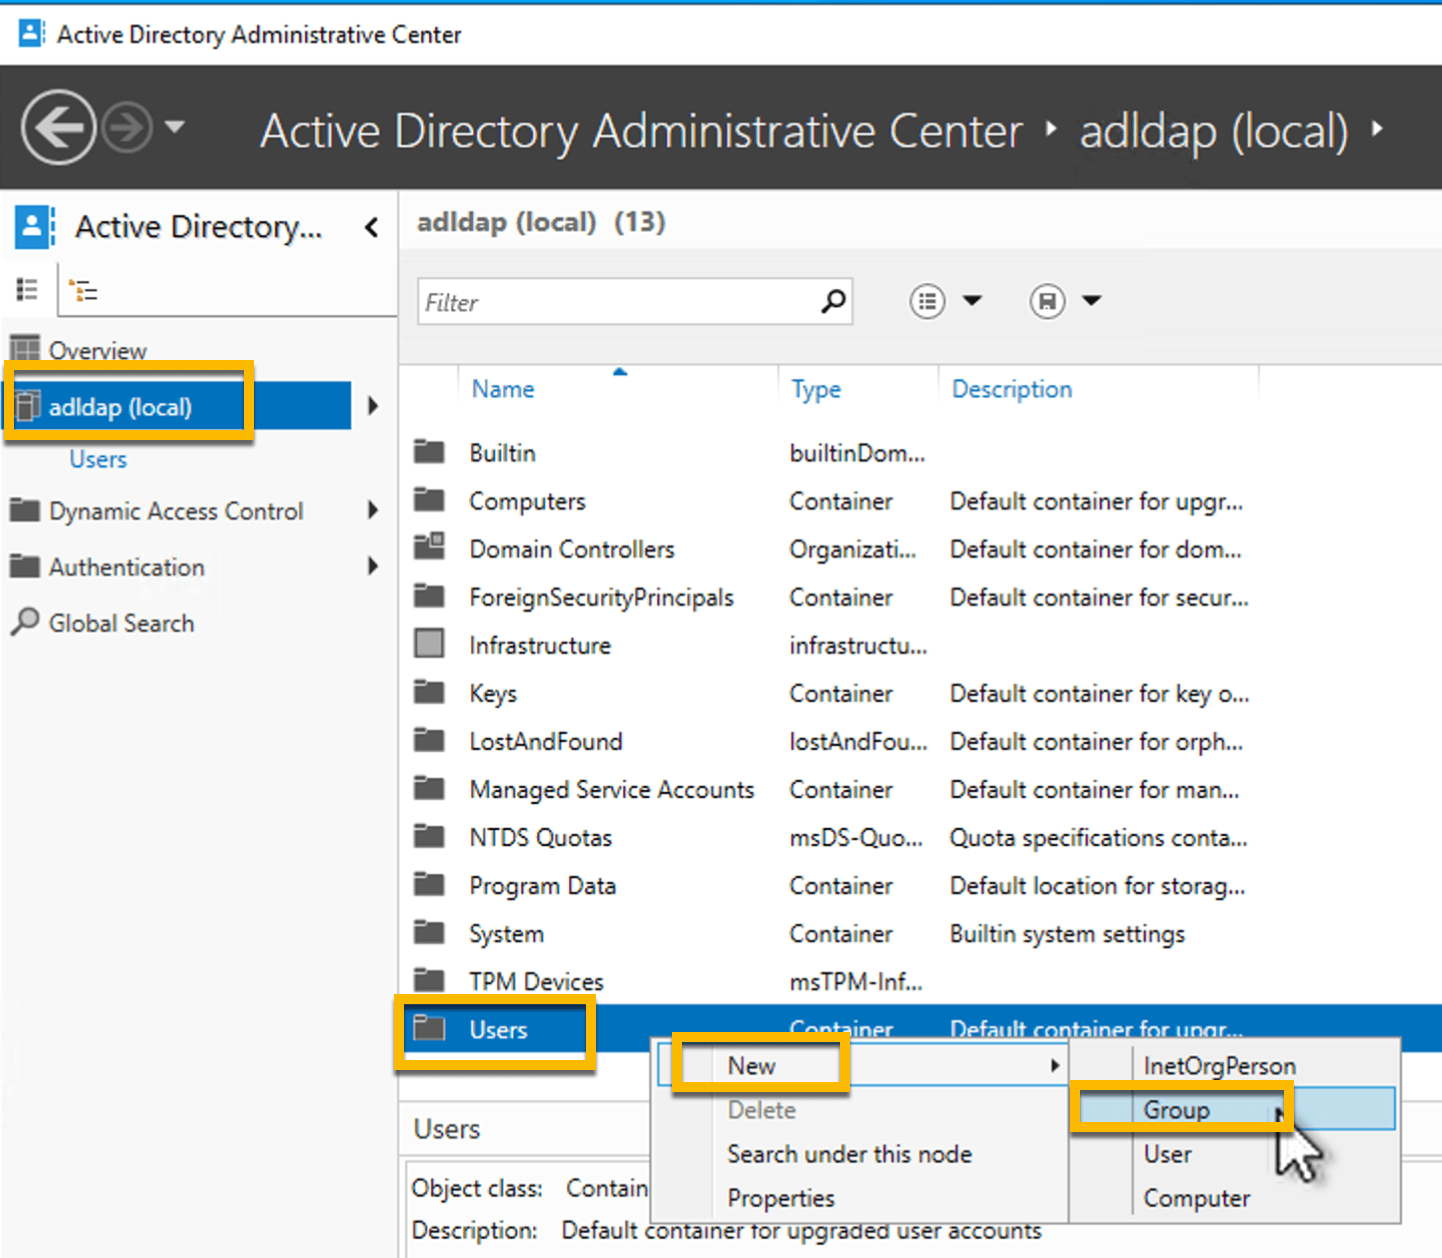Click the Forward navigation arrow button
The width and height of the screenshot is (1442, 1258).
point(127,128)
